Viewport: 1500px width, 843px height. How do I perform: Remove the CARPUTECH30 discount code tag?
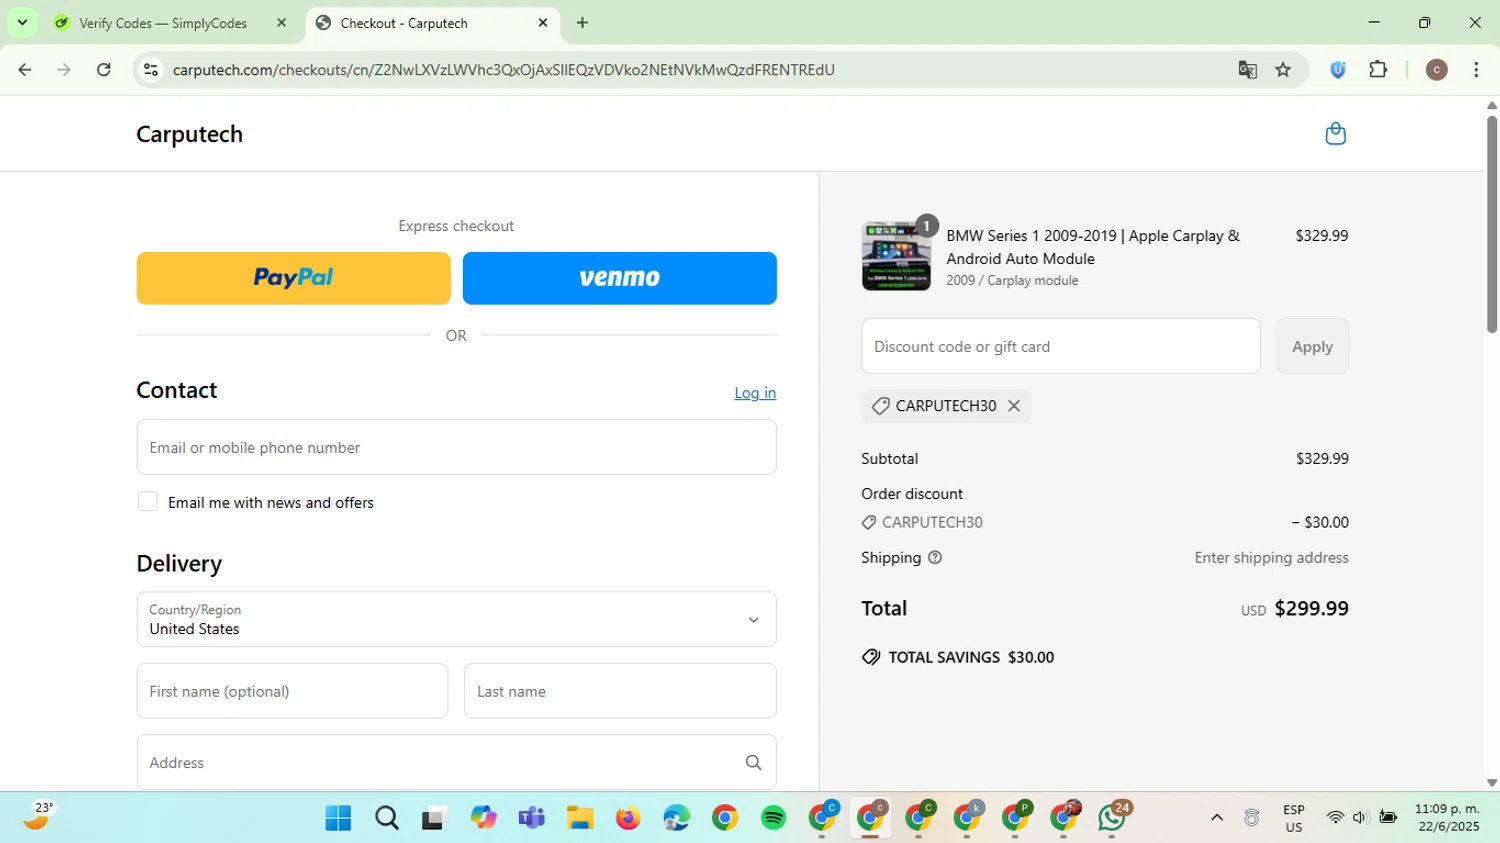tap(1014, 406)
